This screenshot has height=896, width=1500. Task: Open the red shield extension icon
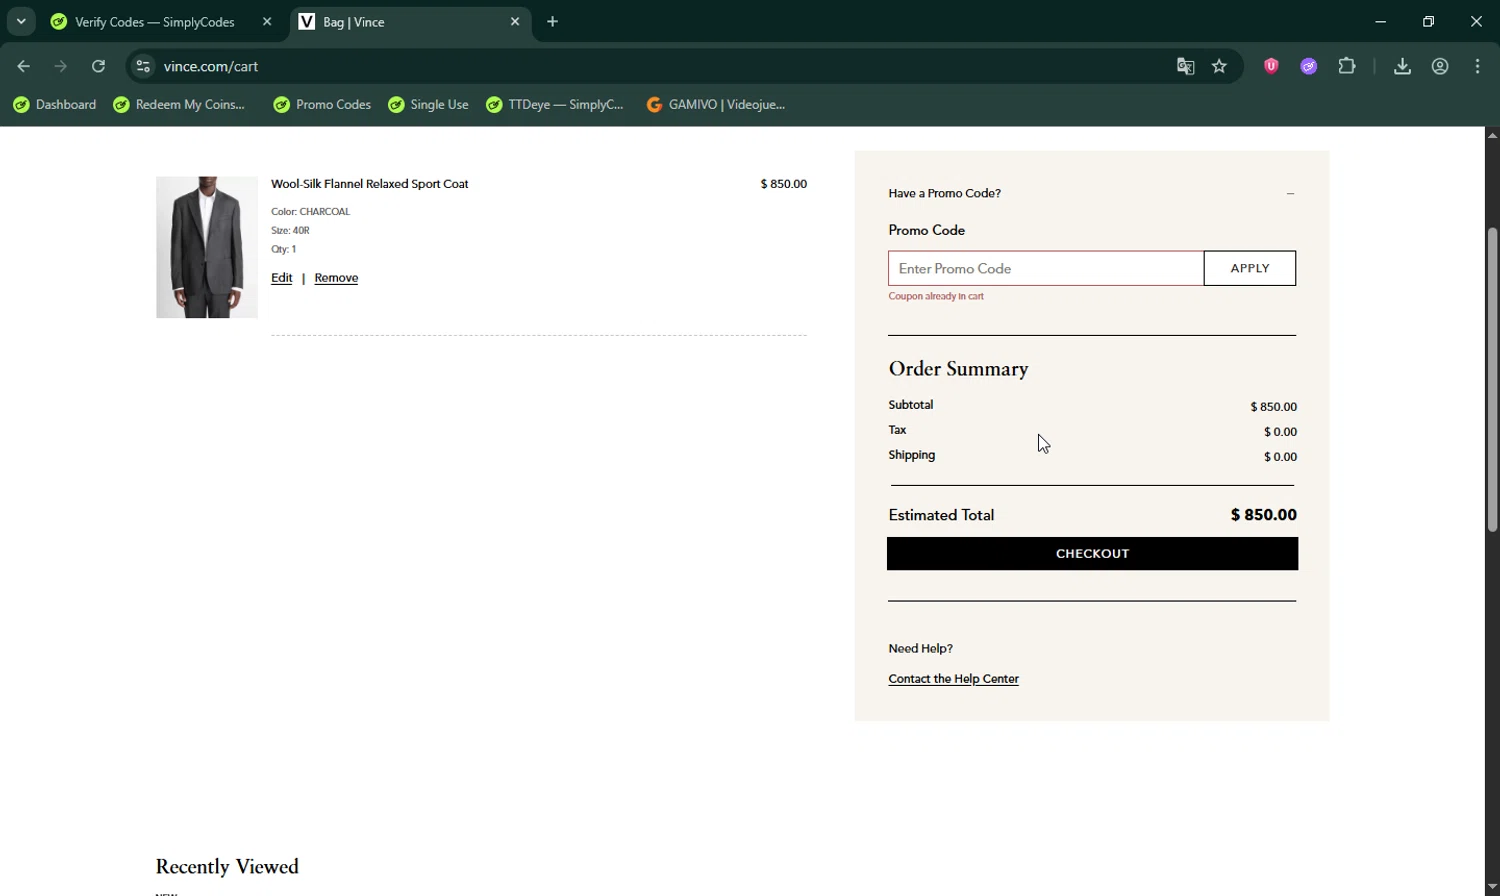(1271, 67)
